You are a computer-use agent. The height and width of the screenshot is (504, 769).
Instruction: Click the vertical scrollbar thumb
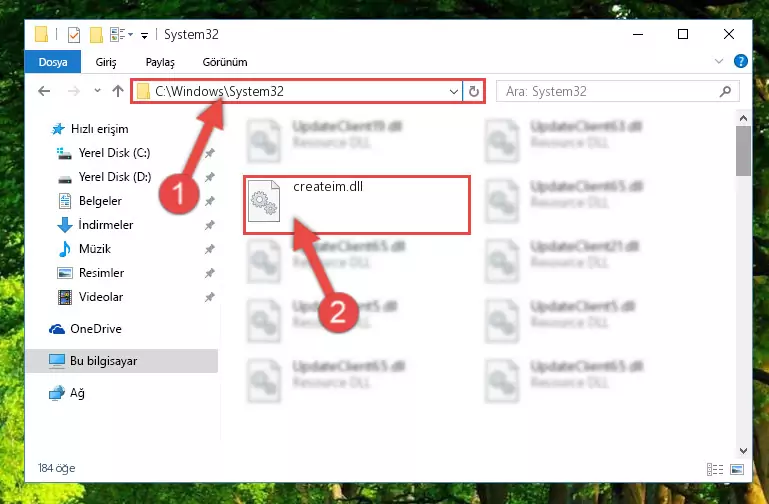click(743, 151)
